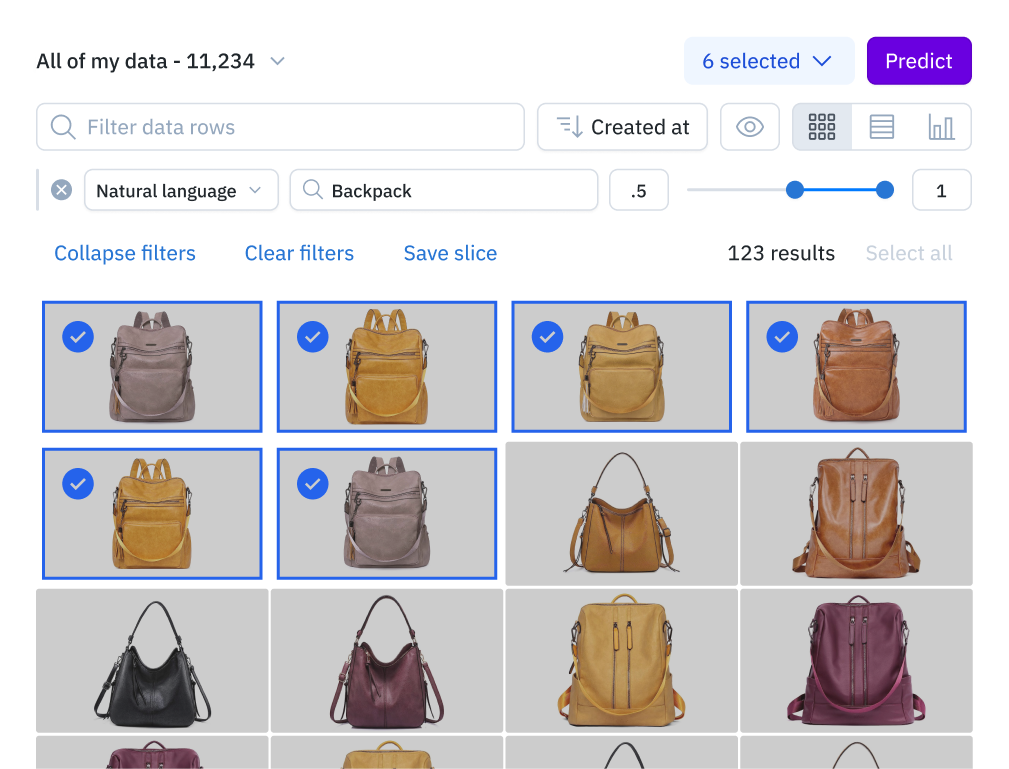Open the 6 selected dropdown

pyautogui.click(x=769, y=61)
